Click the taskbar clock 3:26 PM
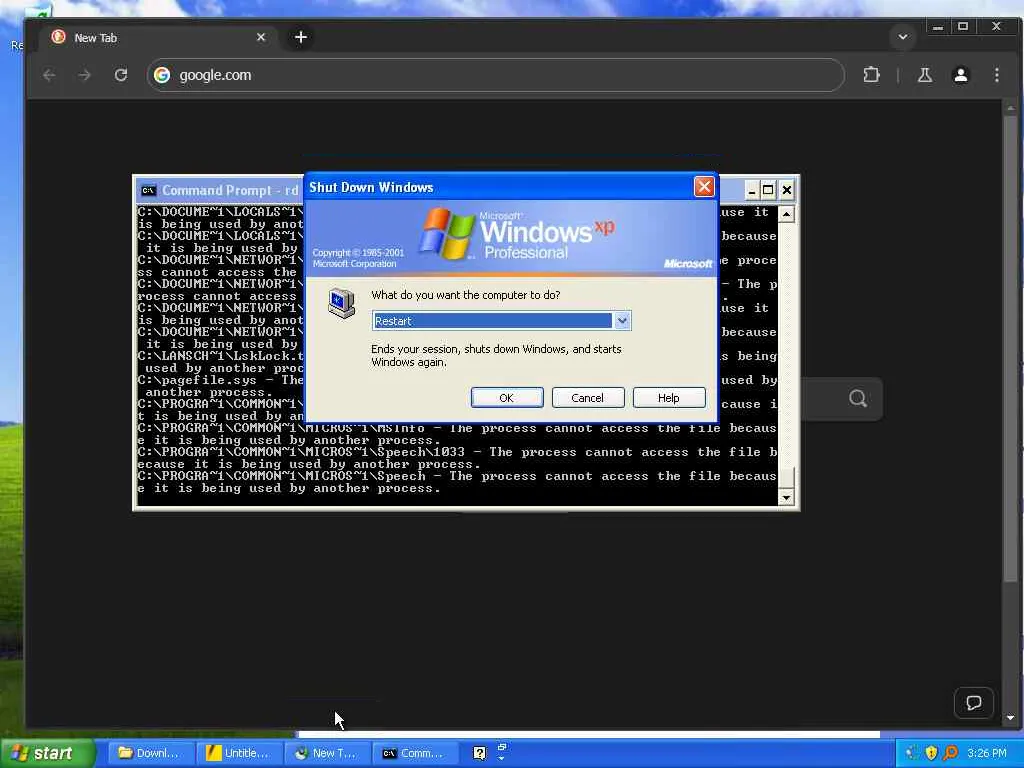The image size is (1024, 768). pos(987,754)
